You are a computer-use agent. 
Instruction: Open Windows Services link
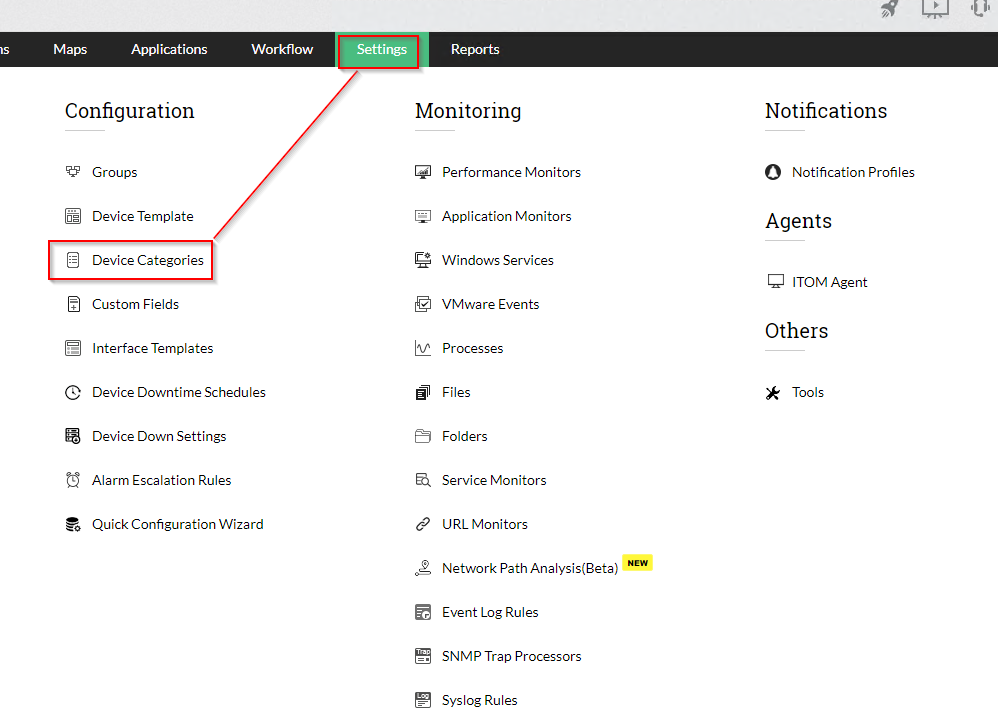pyautogui.click(x=498, y=260)
